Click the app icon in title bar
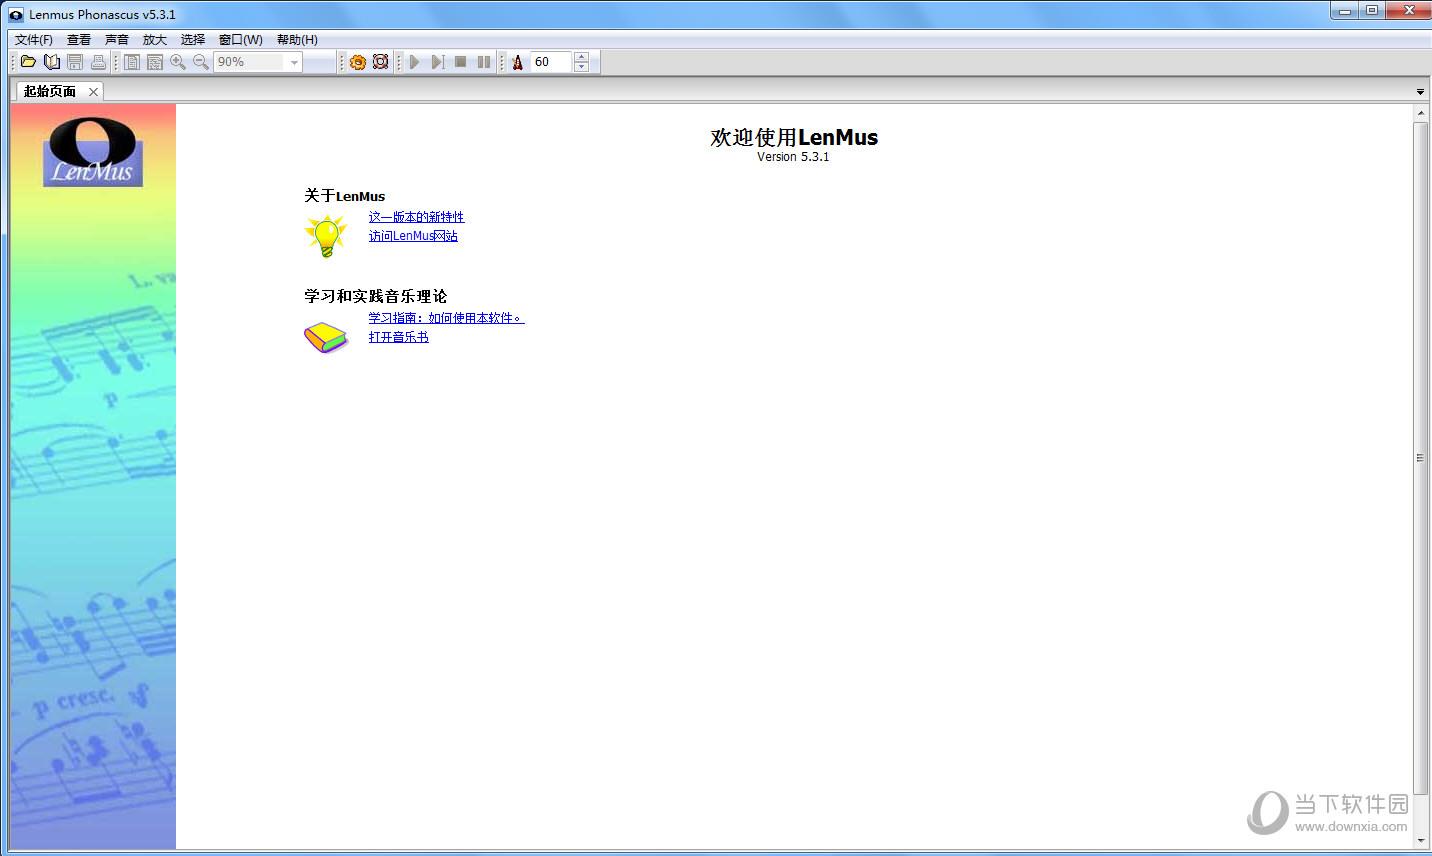The width and height of the screenshot is (1432, 856). pos(15,14)
